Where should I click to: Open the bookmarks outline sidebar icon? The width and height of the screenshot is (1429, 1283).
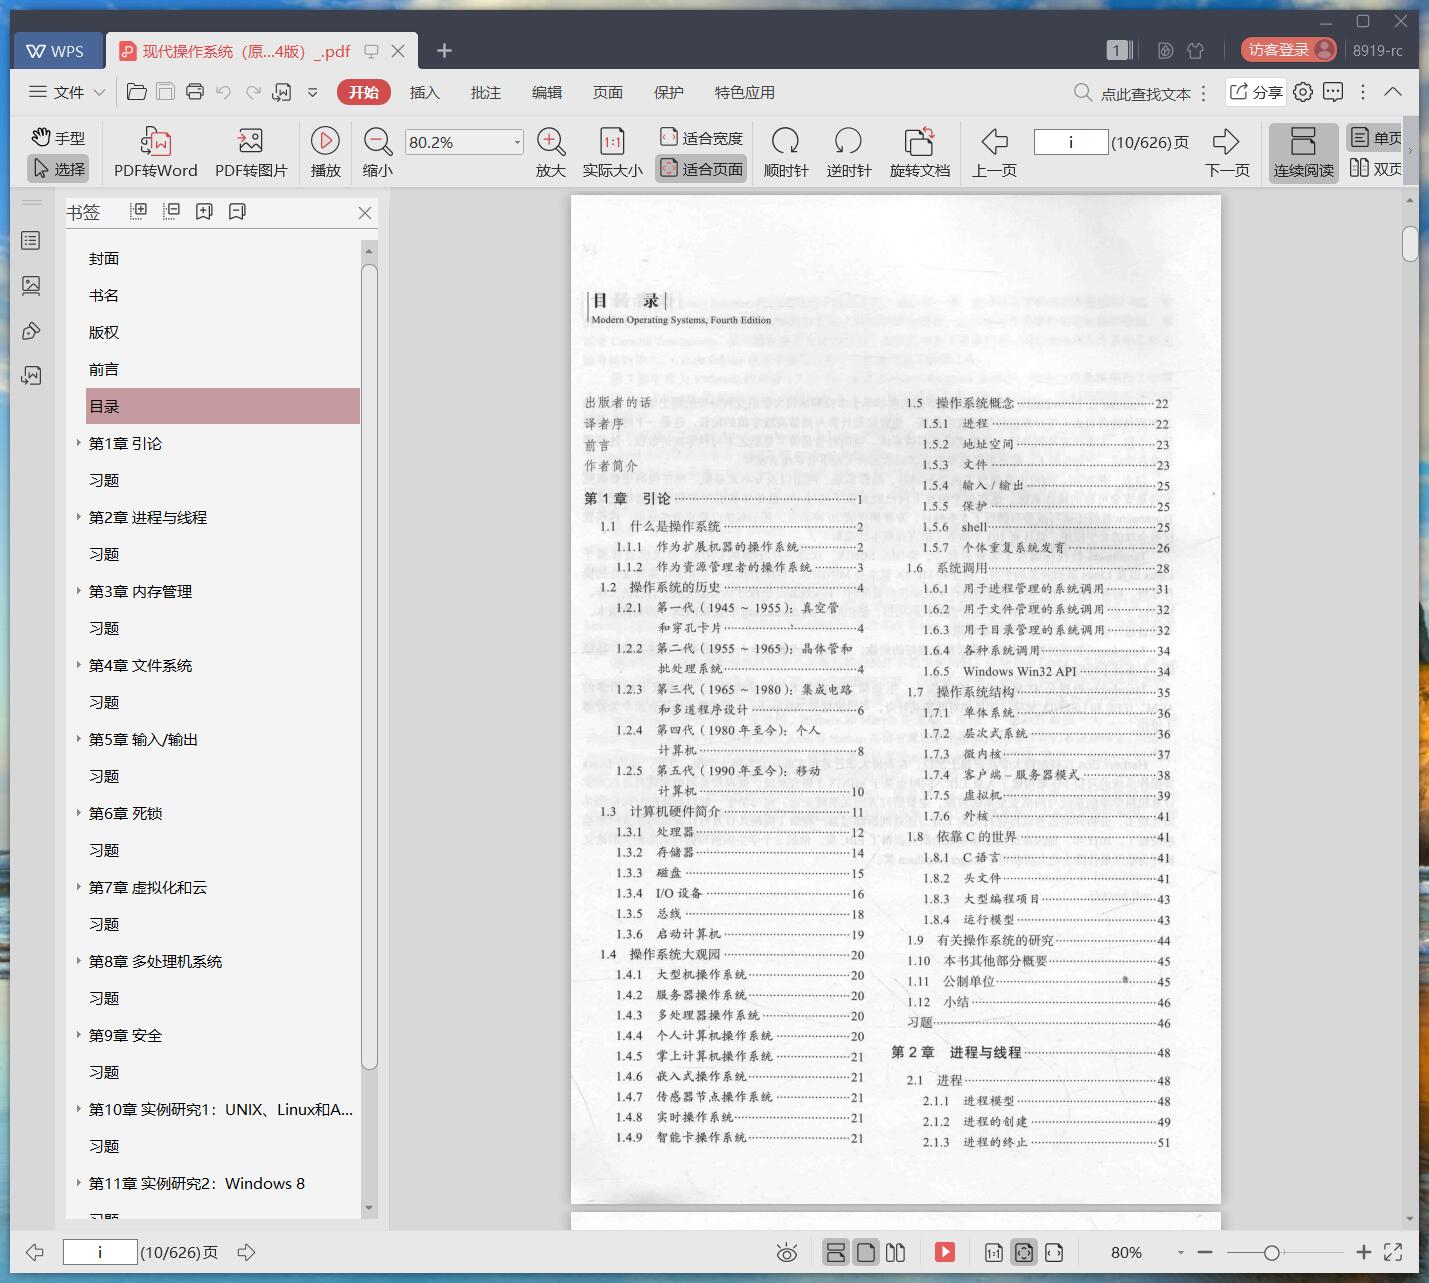31,241
